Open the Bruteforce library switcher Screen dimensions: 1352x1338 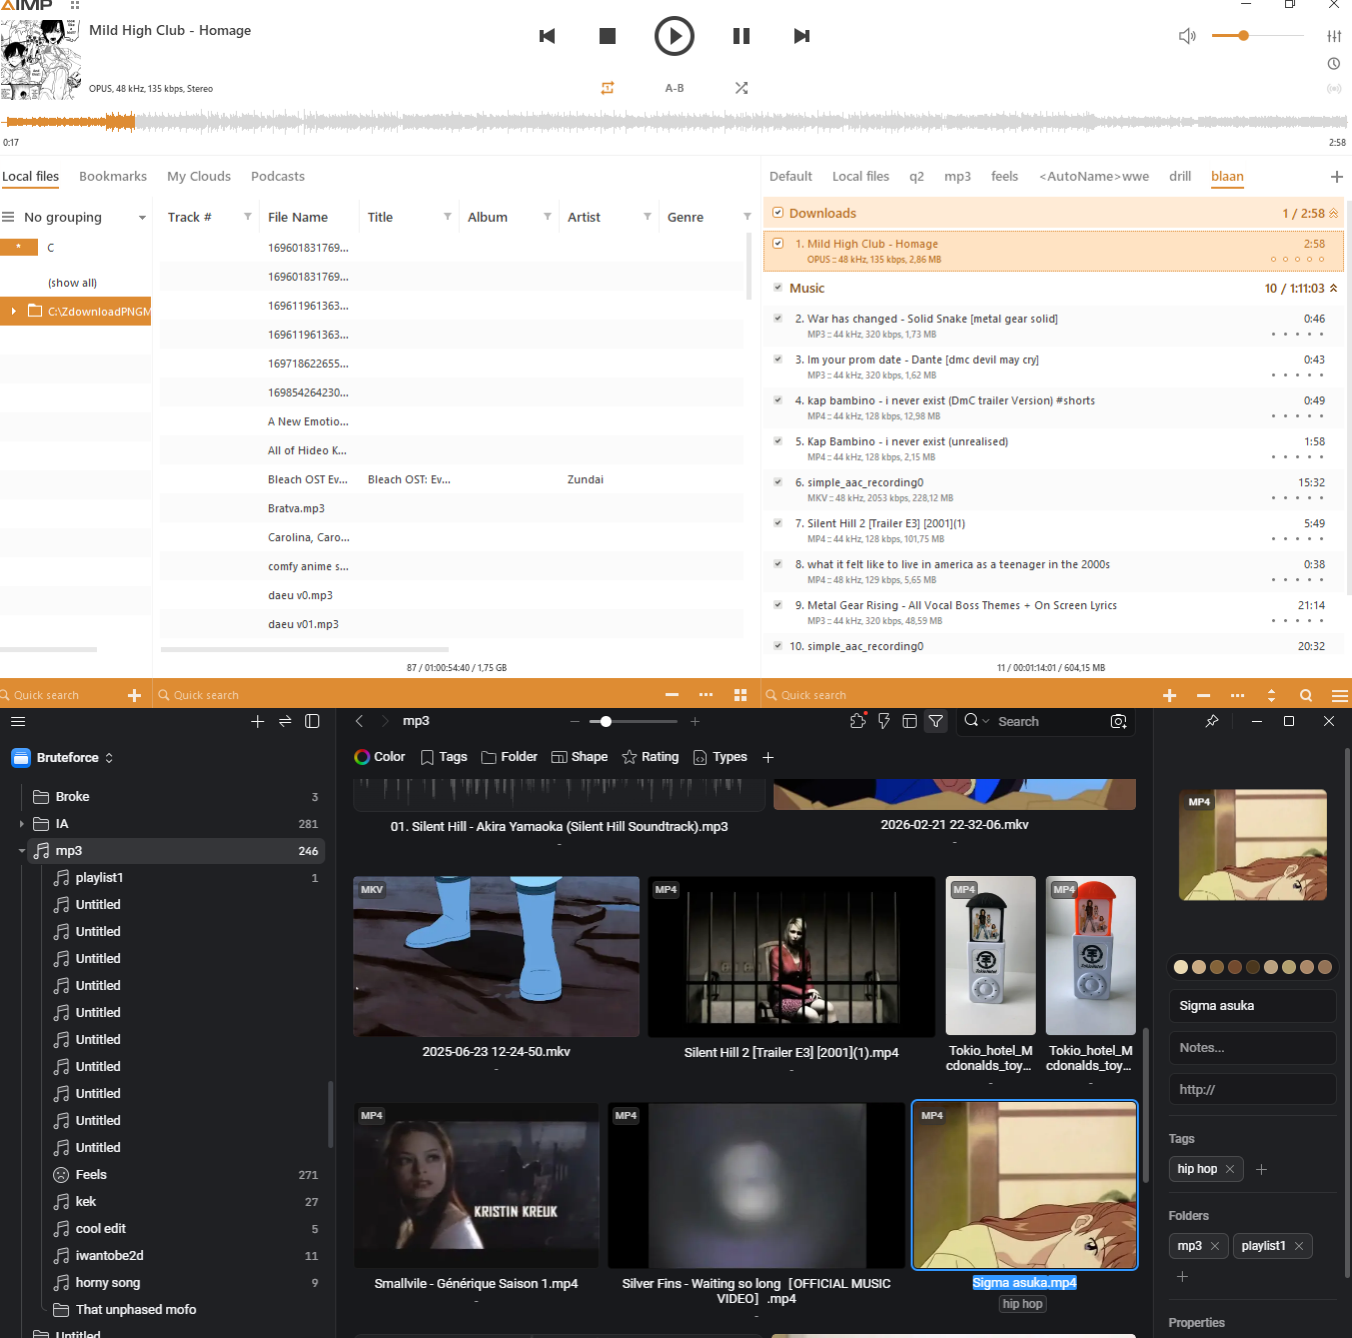pos(62,757)
